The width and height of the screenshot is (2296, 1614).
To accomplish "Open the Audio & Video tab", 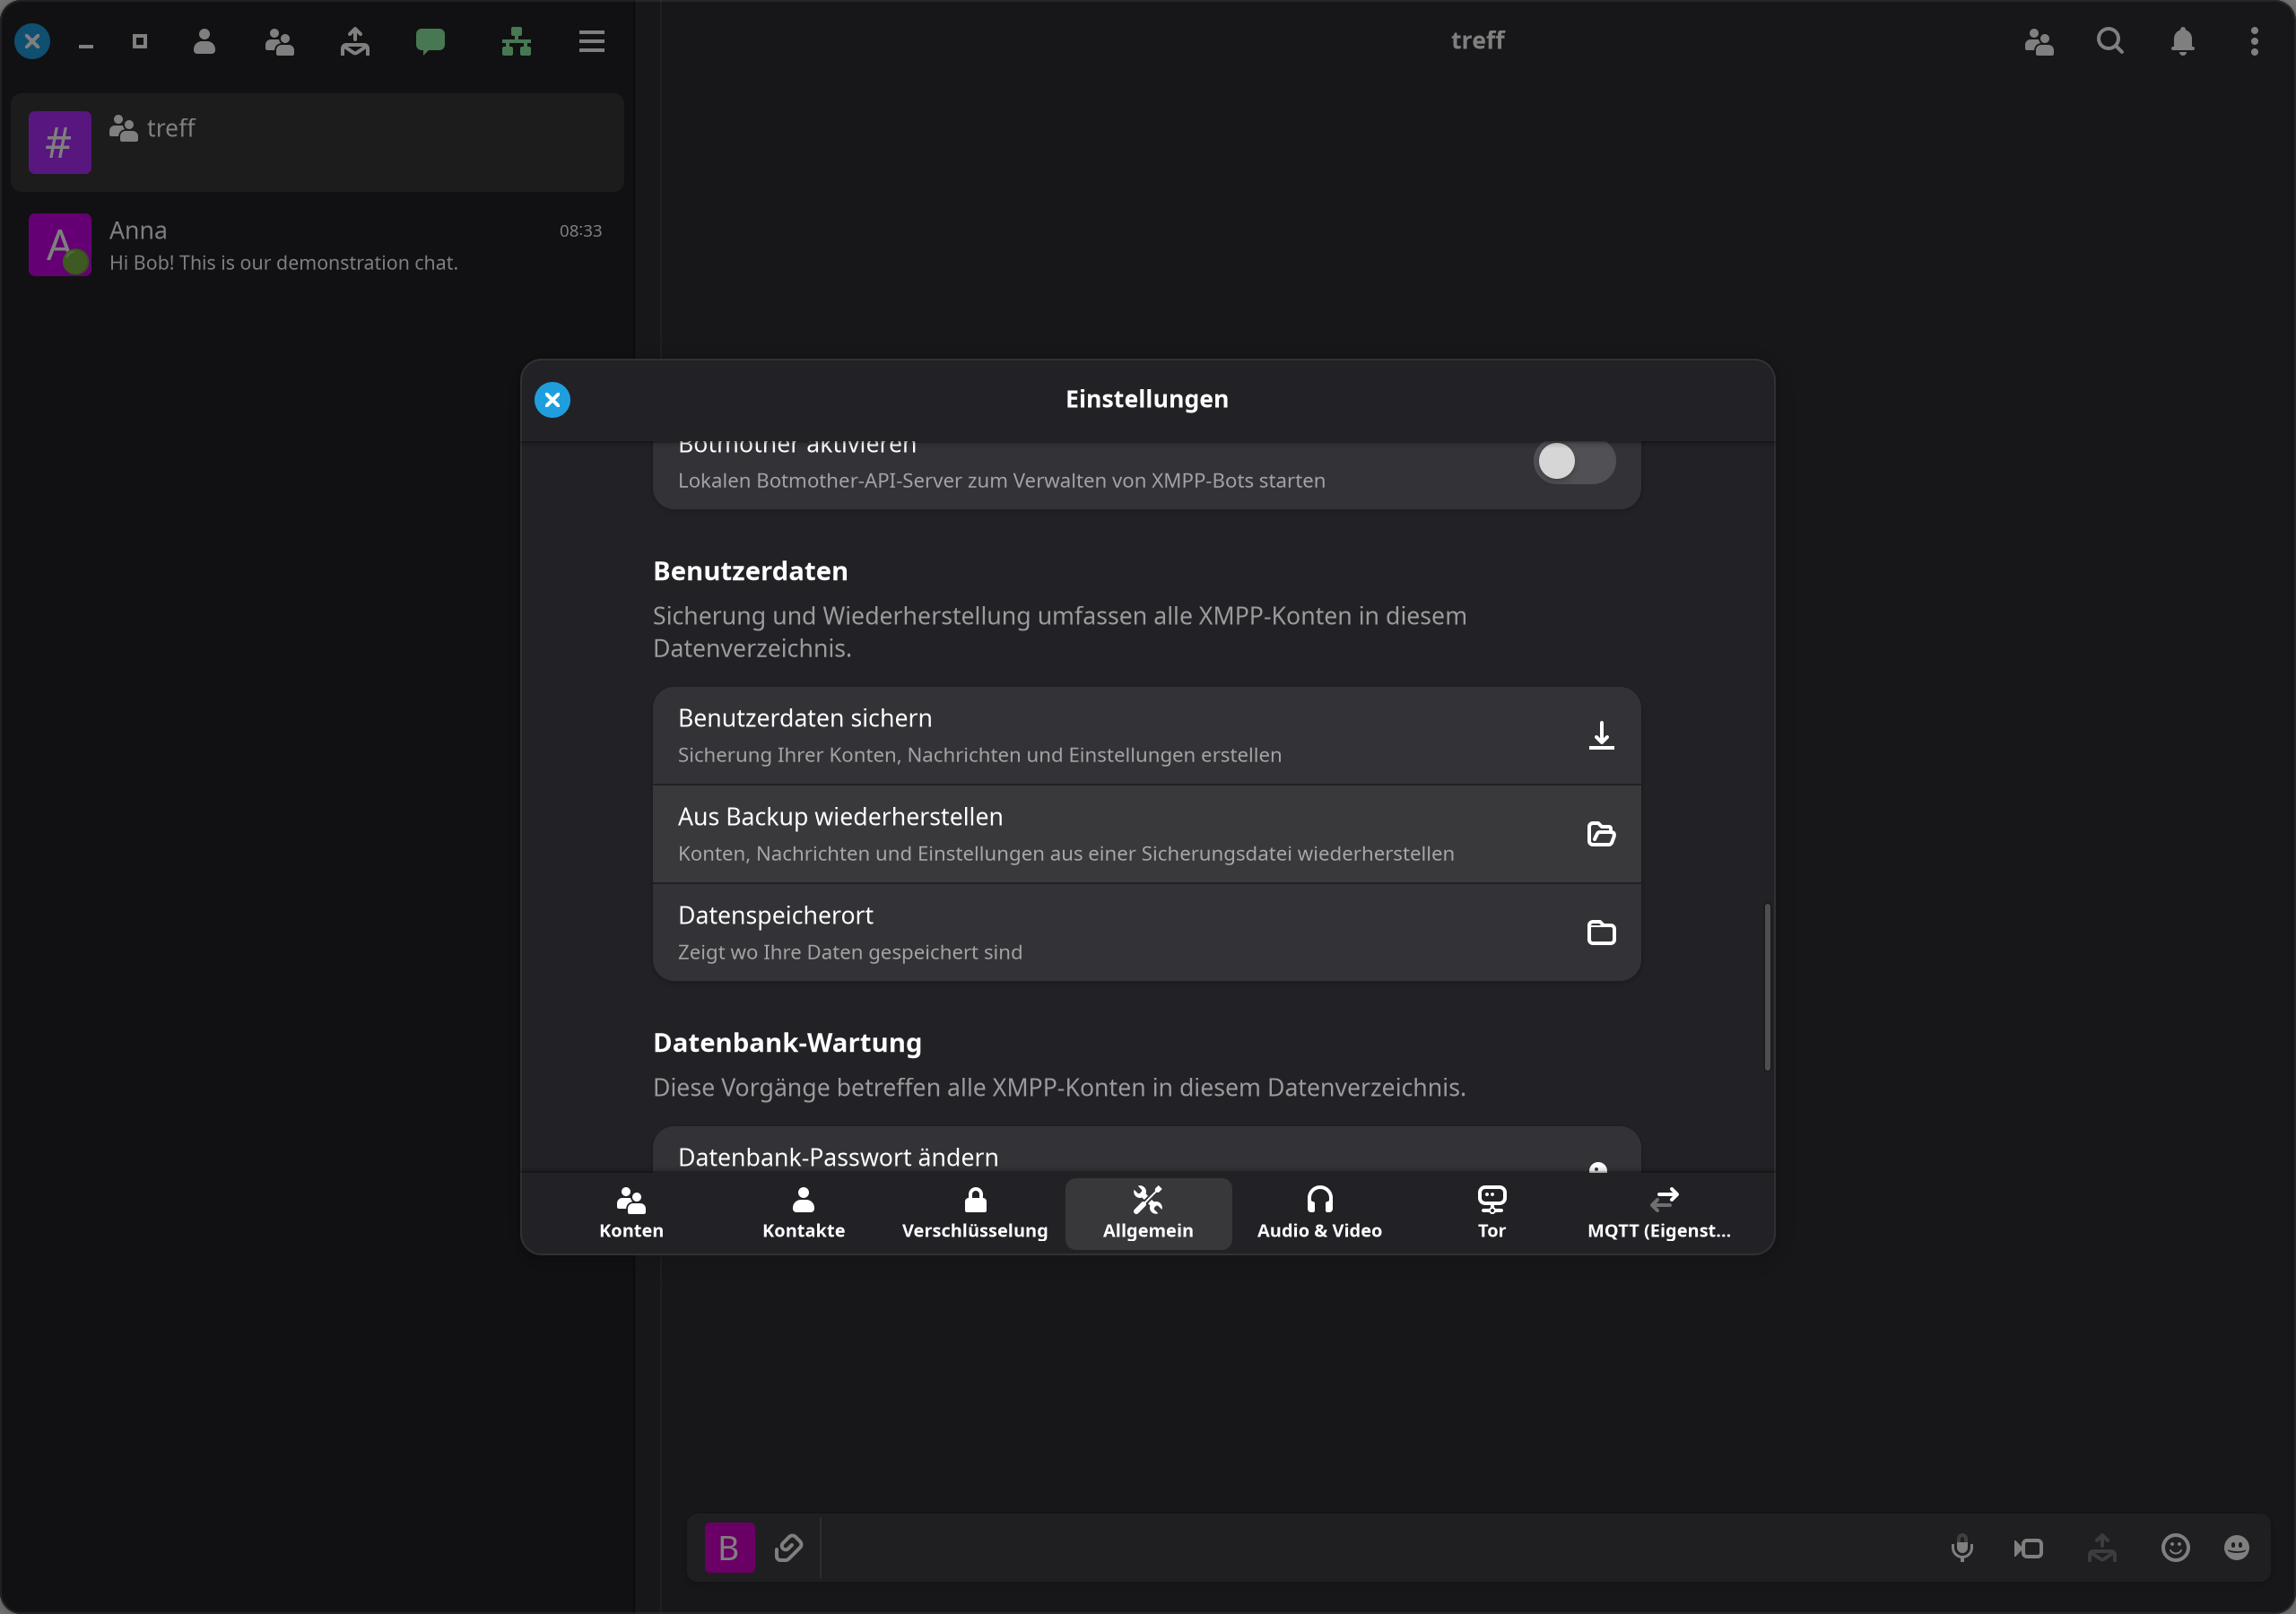I will (x=1319, y=1213).
